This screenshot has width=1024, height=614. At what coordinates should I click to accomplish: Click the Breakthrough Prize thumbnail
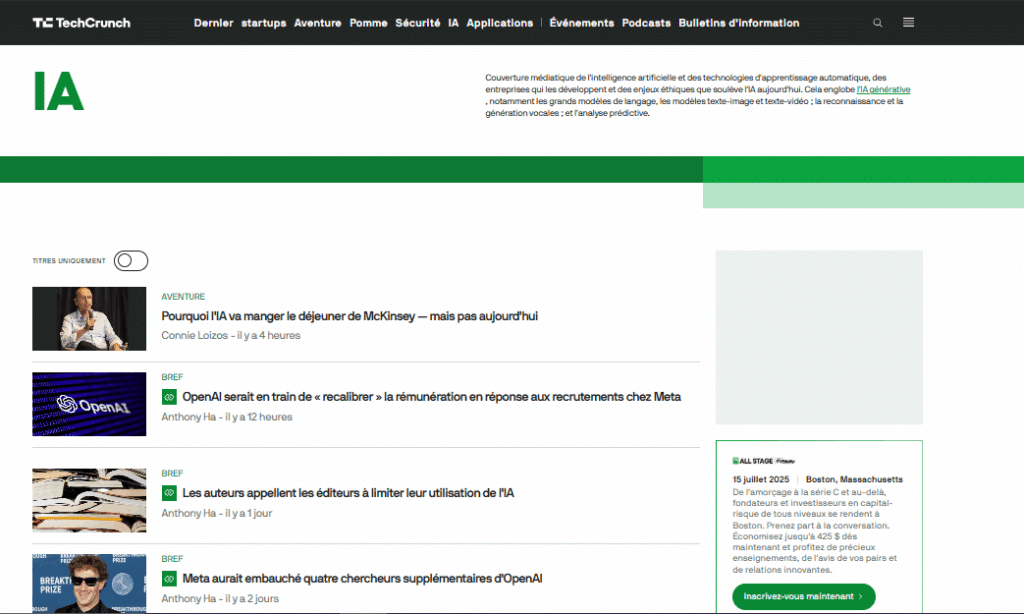point(89,583)
